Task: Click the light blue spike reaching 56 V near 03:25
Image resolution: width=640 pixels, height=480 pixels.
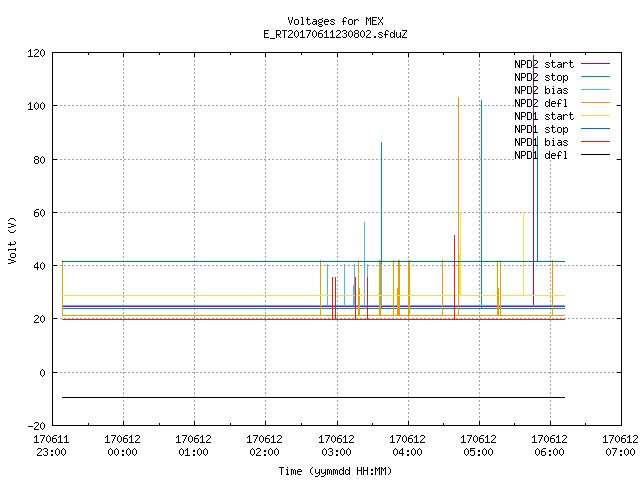Action: click(364, 264)
